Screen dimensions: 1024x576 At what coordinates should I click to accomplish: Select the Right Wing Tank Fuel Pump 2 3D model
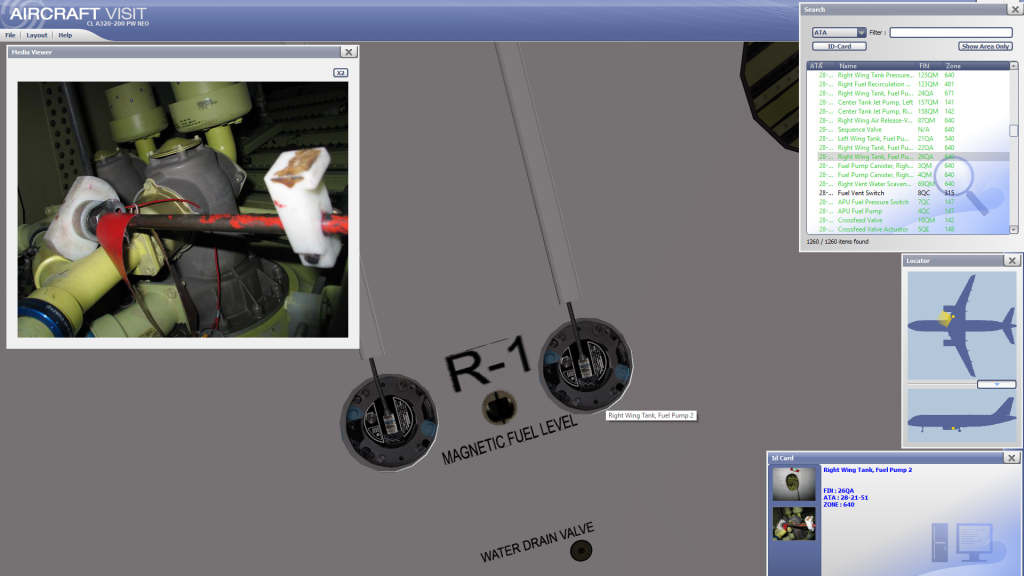point(585,365)
